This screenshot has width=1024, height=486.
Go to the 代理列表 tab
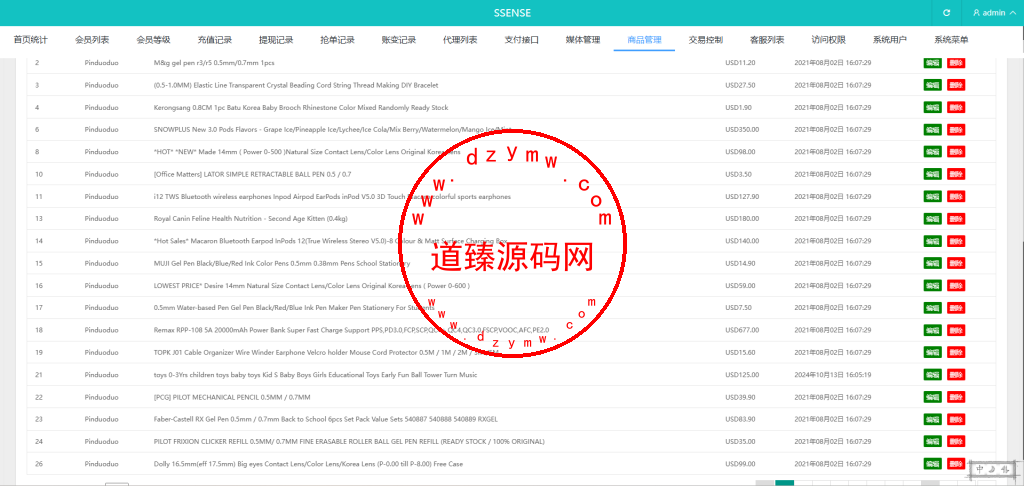point(460,40)
